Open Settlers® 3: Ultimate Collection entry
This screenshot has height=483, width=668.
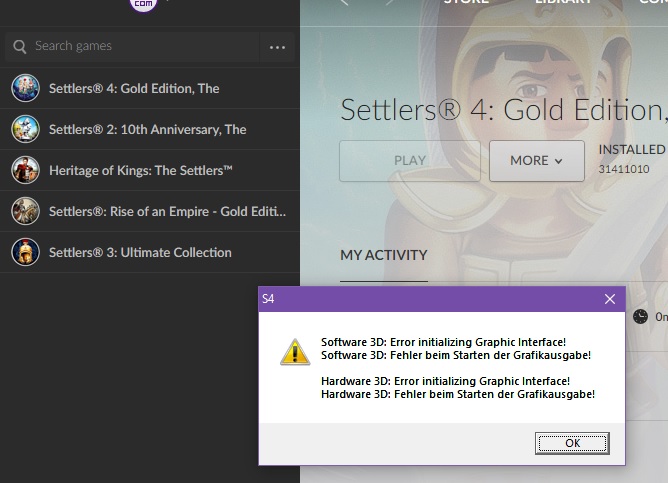tap(150, 252)
